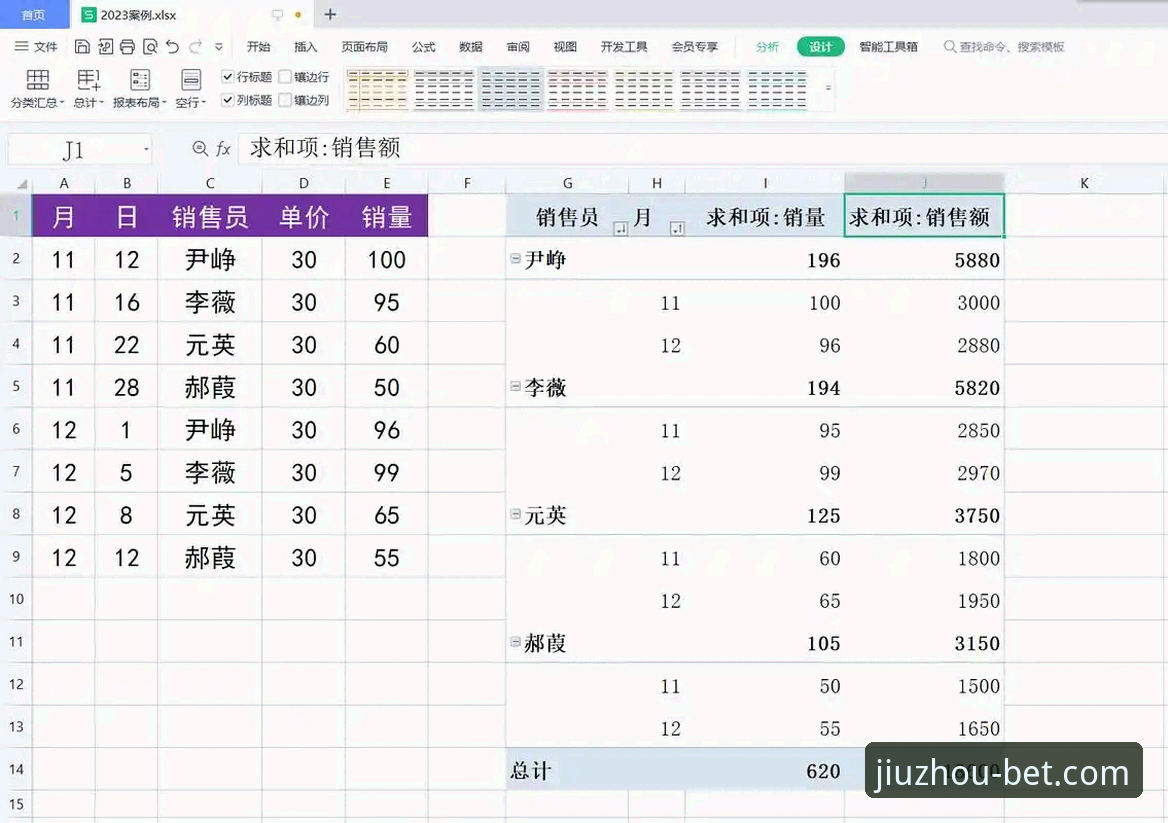Select the green 设计 tab
This screenshot has width=1168, height=823.
pos(820,47)
